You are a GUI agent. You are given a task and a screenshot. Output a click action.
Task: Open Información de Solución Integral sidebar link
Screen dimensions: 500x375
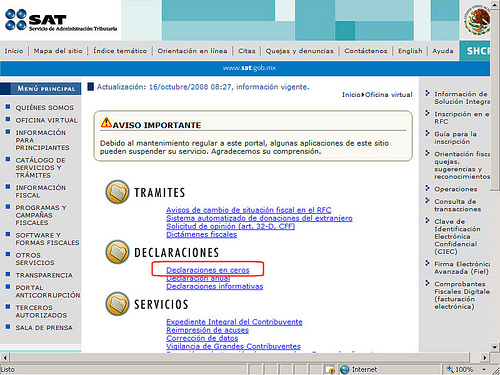click(462, 98)
